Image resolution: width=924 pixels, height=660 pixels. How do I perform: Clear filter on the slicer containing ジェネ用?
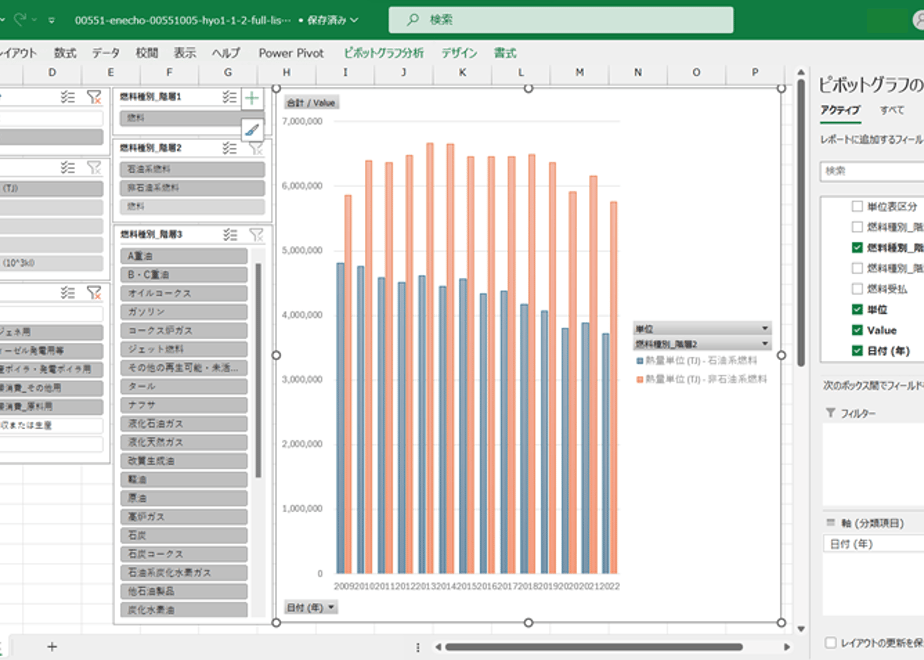coord(94,292)
